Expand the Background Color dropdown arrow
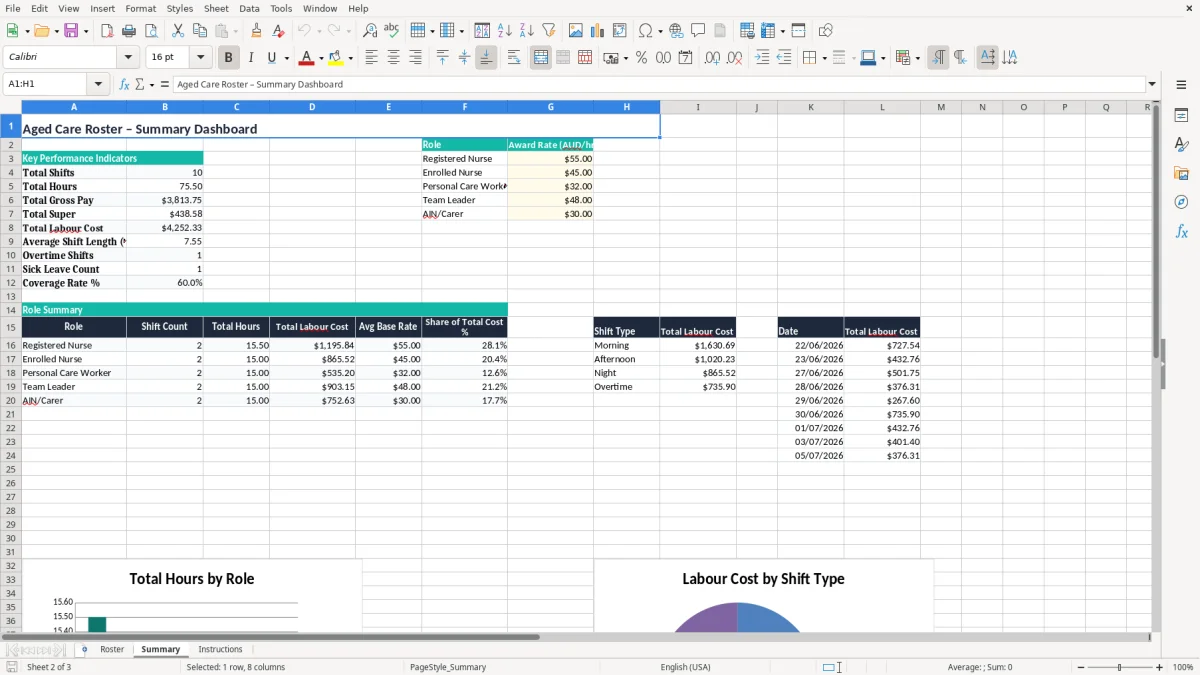Screen dimensions: 1200x675 coord(350,58)
